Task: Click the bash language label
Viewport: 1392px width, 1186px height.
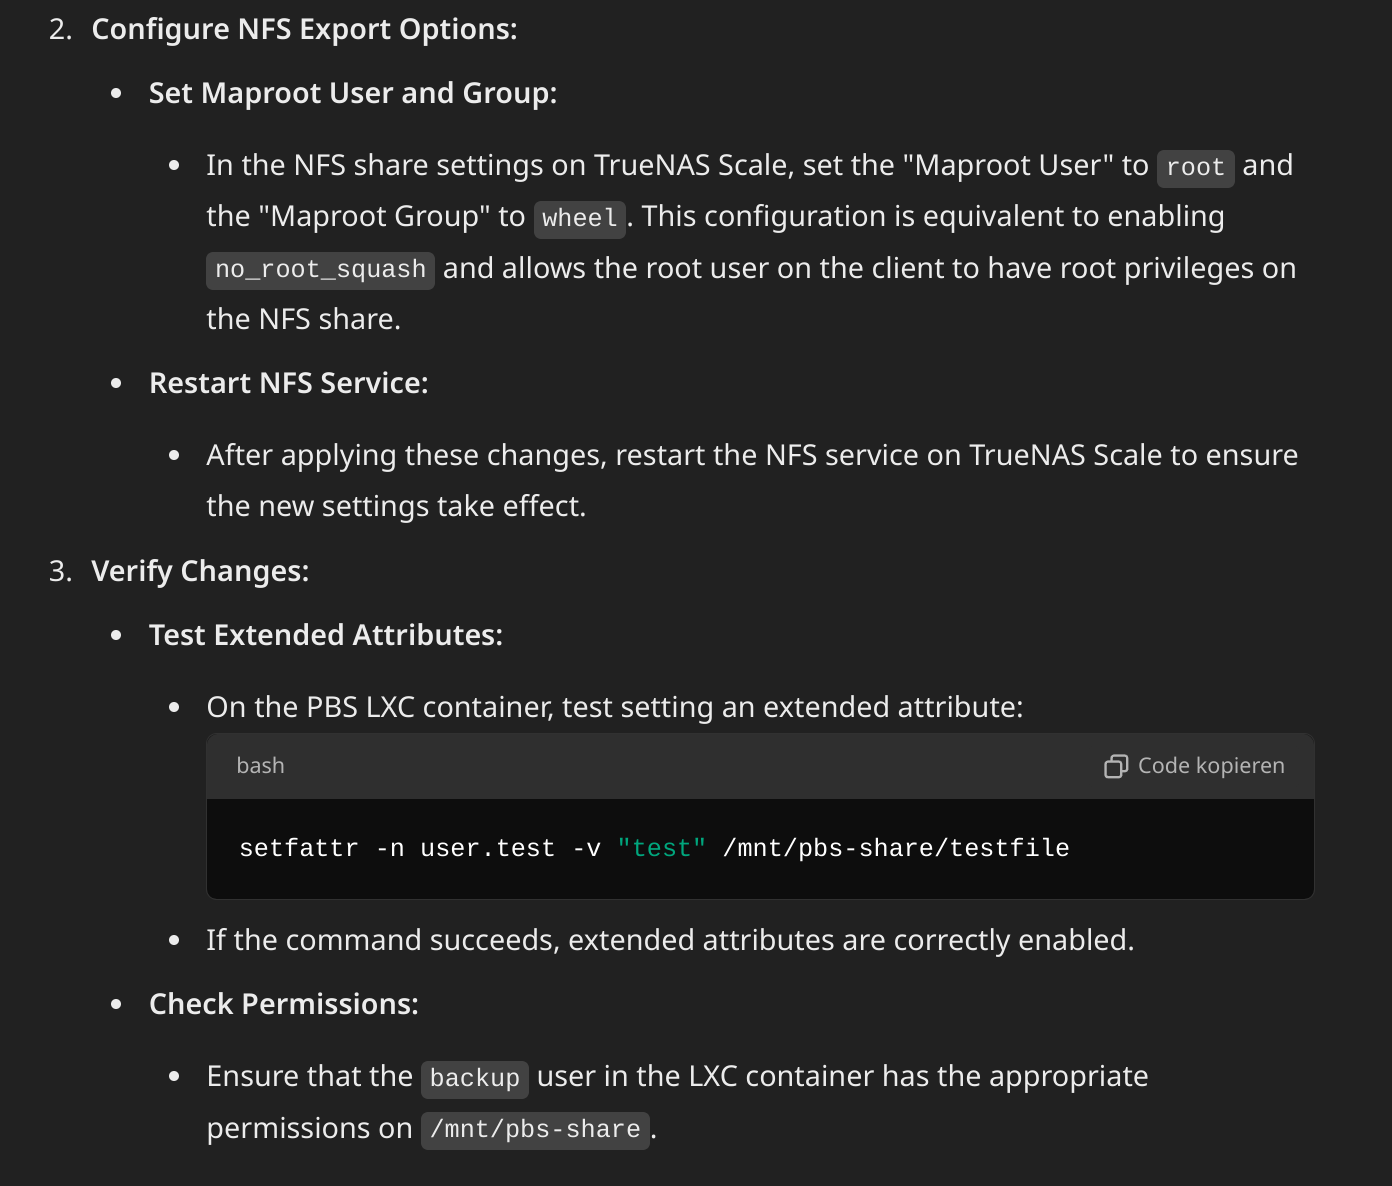Action: 260,766
